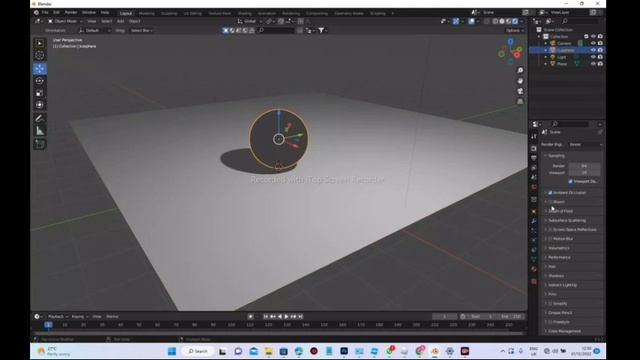Switch to the Animation workspace tab

[x=267, y=13]
